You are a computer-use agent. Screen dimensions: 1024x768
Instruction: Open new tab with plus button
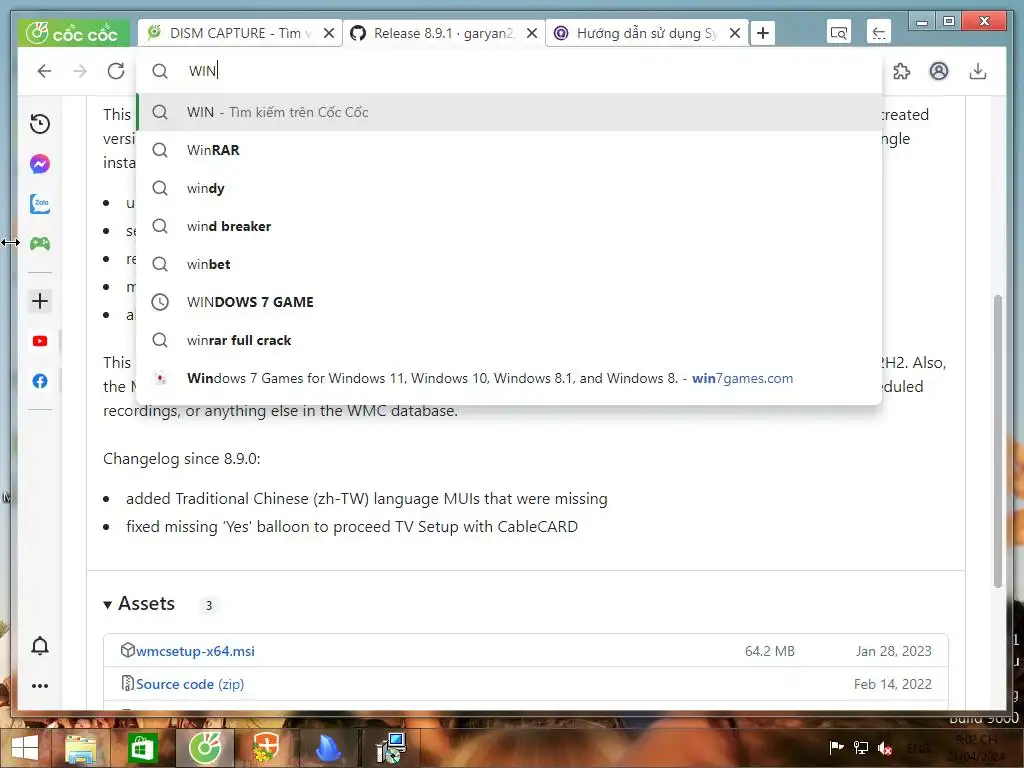pyautogui.click(x=763, y=33)
